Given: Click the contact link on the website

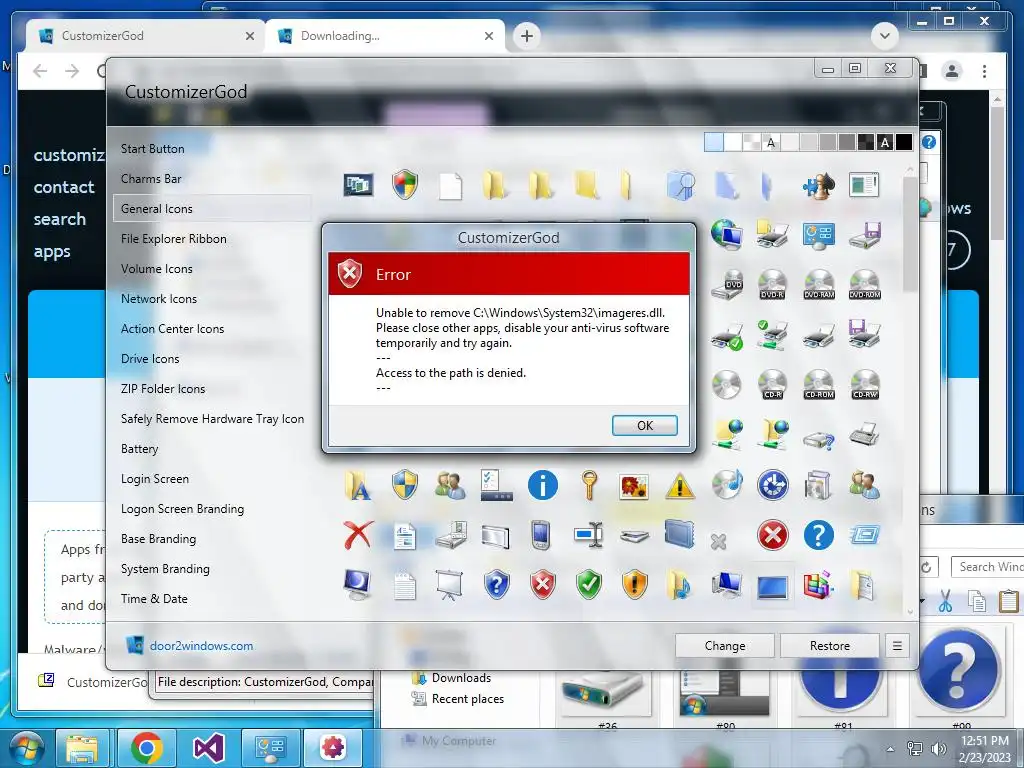Looking at the screenshot, I should (64, 187).
